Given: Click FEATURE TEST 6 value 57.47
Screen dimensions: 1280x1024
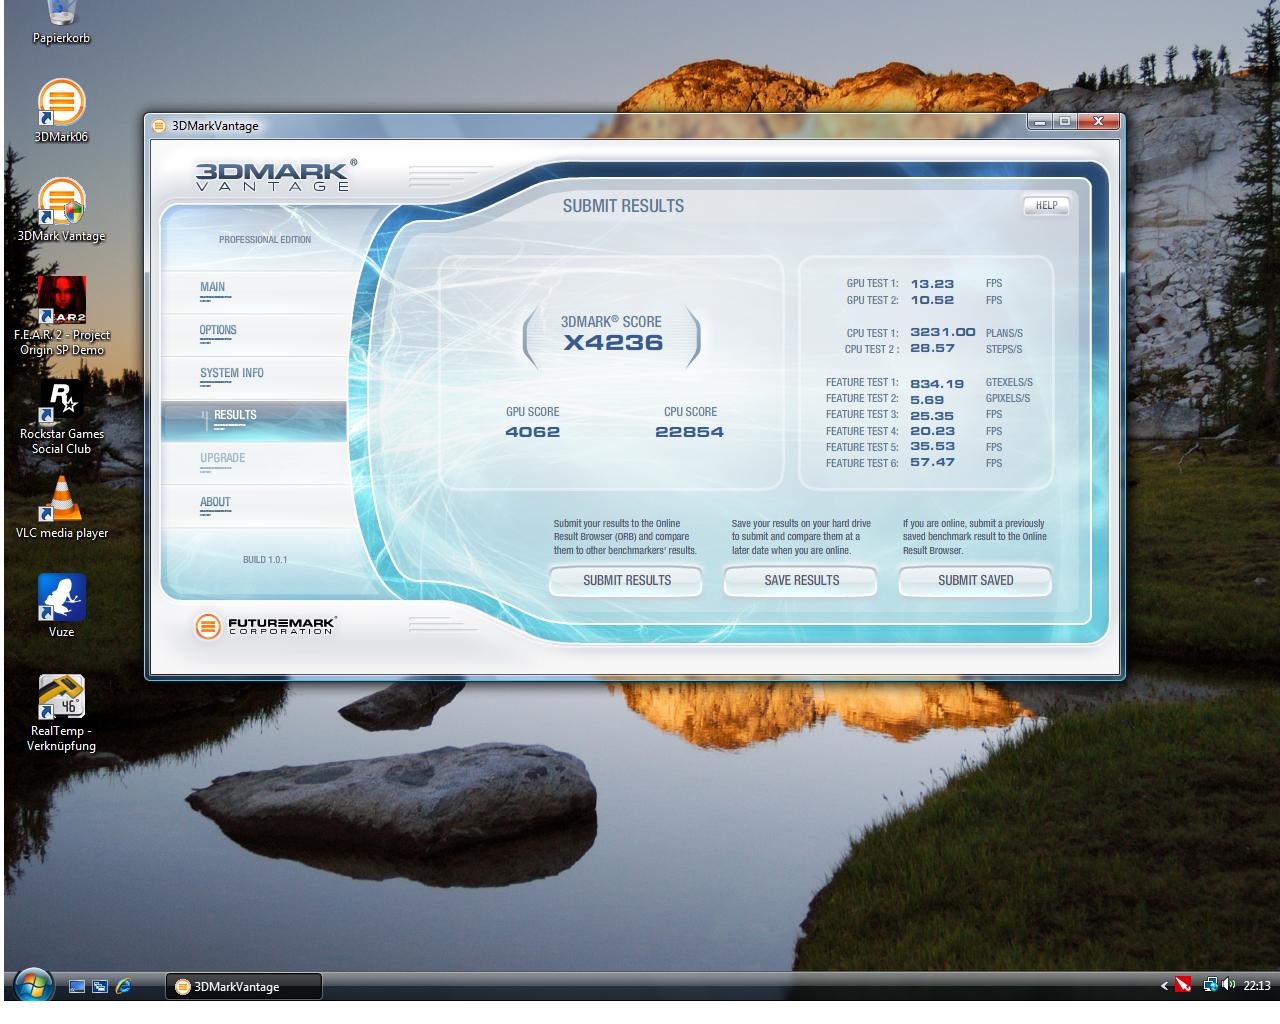Looking at the screenshot, I should pyautogui.click(x=932, y=462).
